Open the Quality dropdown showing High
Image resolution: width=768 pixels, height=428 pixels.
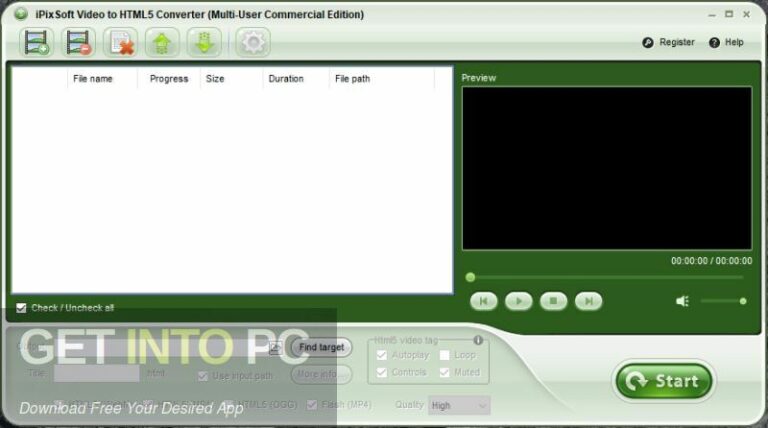click(x=459, y=405)
